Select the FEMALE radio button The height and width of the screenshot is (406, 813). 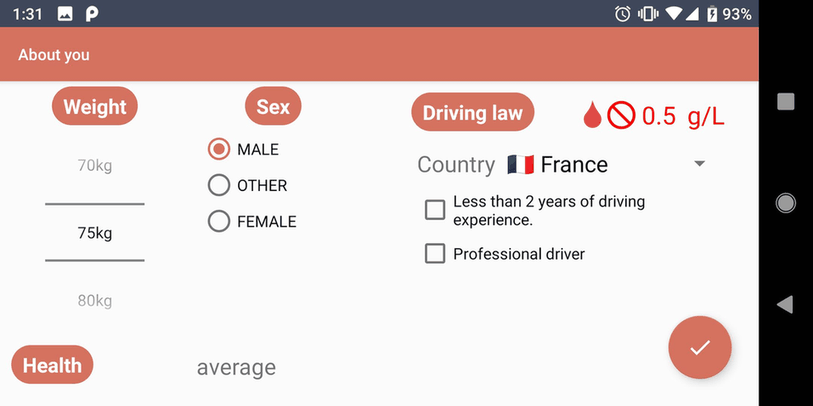tap(219, 222)
